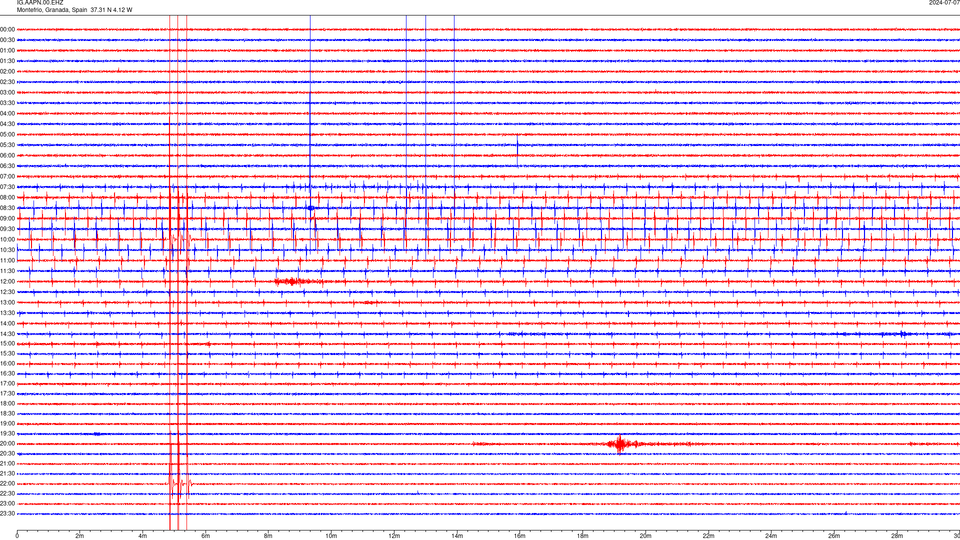Click the 10m axis tick label

point(331,536)
